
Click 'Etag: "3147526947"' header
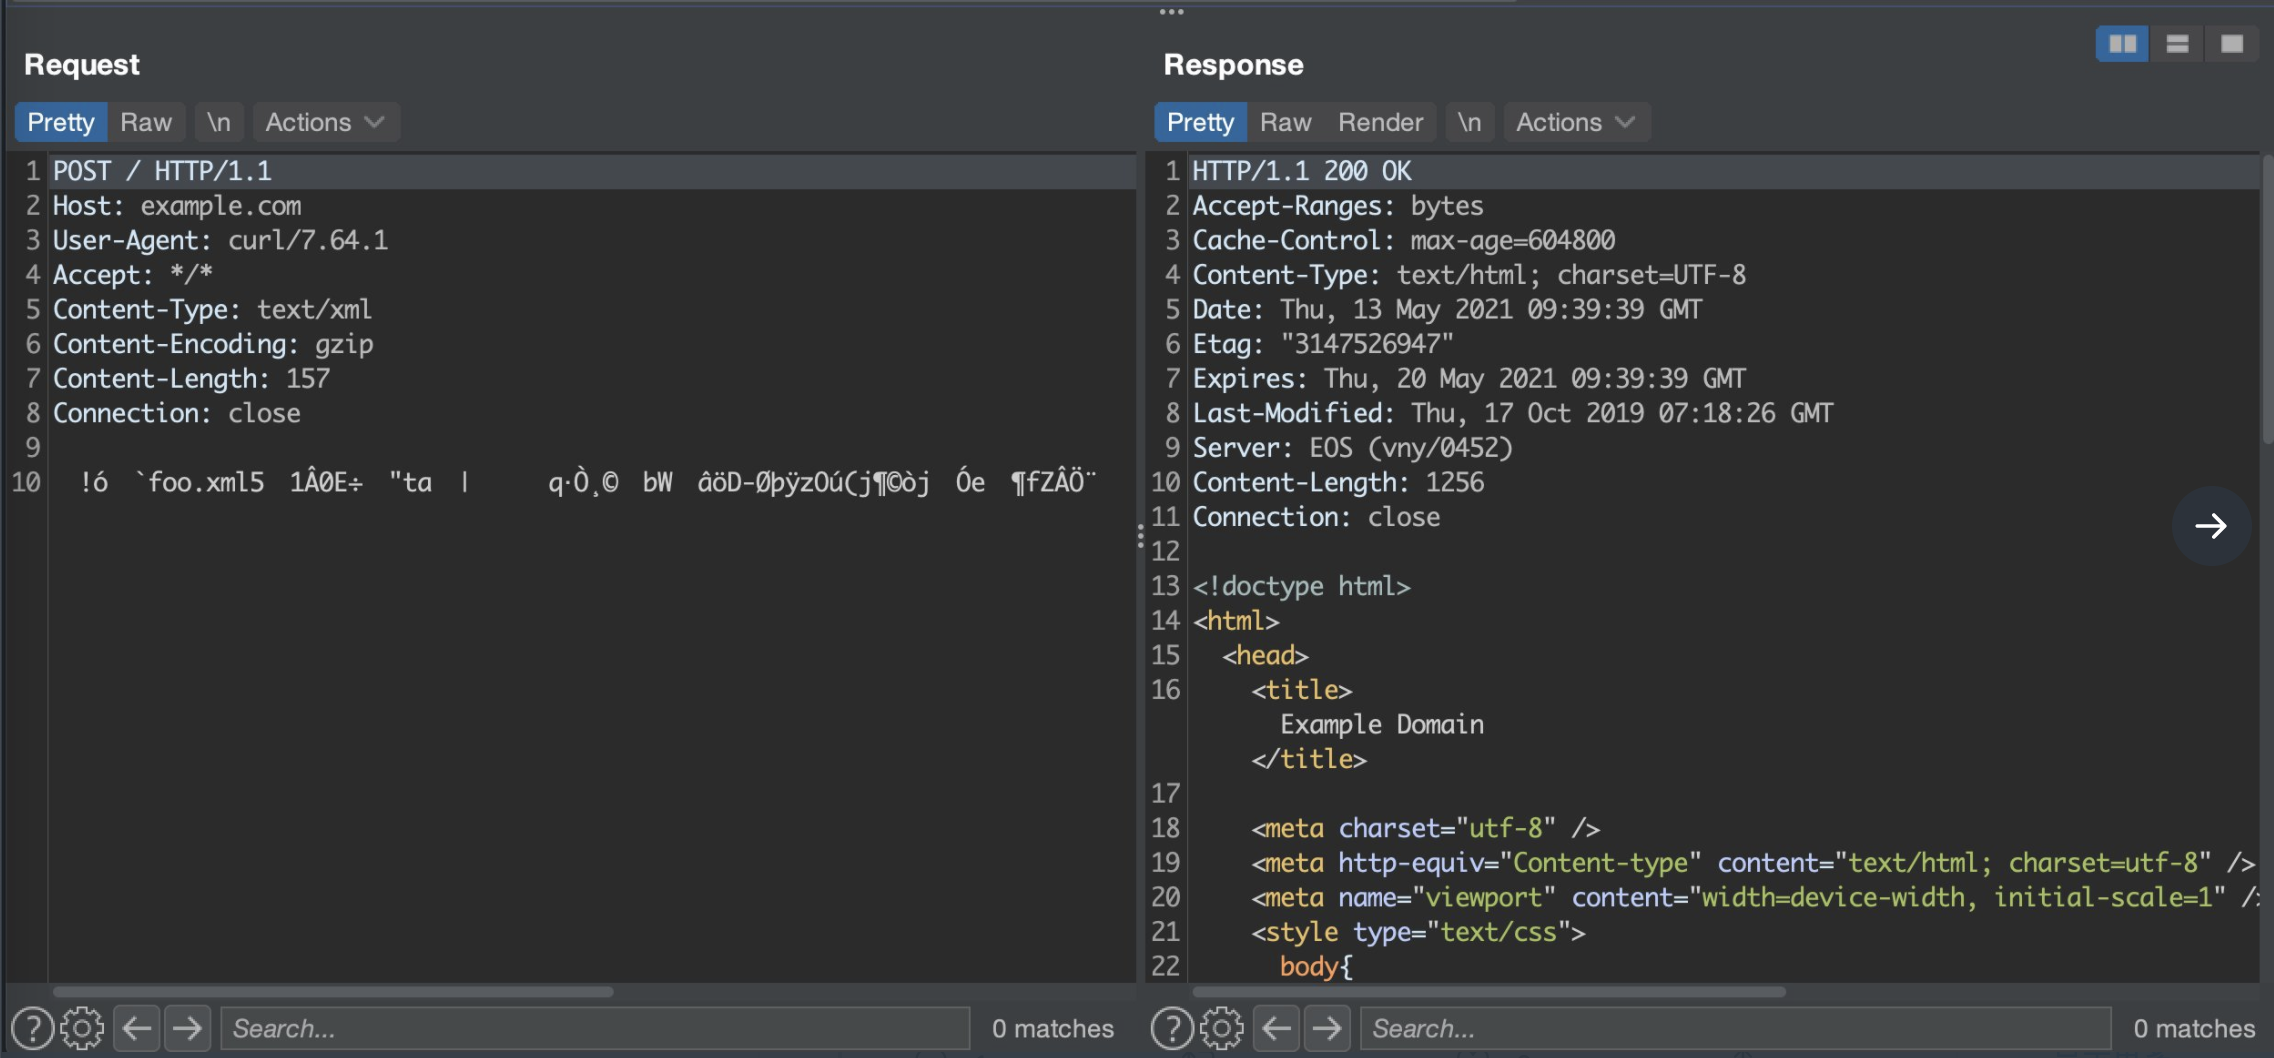tap(1323, 344)
